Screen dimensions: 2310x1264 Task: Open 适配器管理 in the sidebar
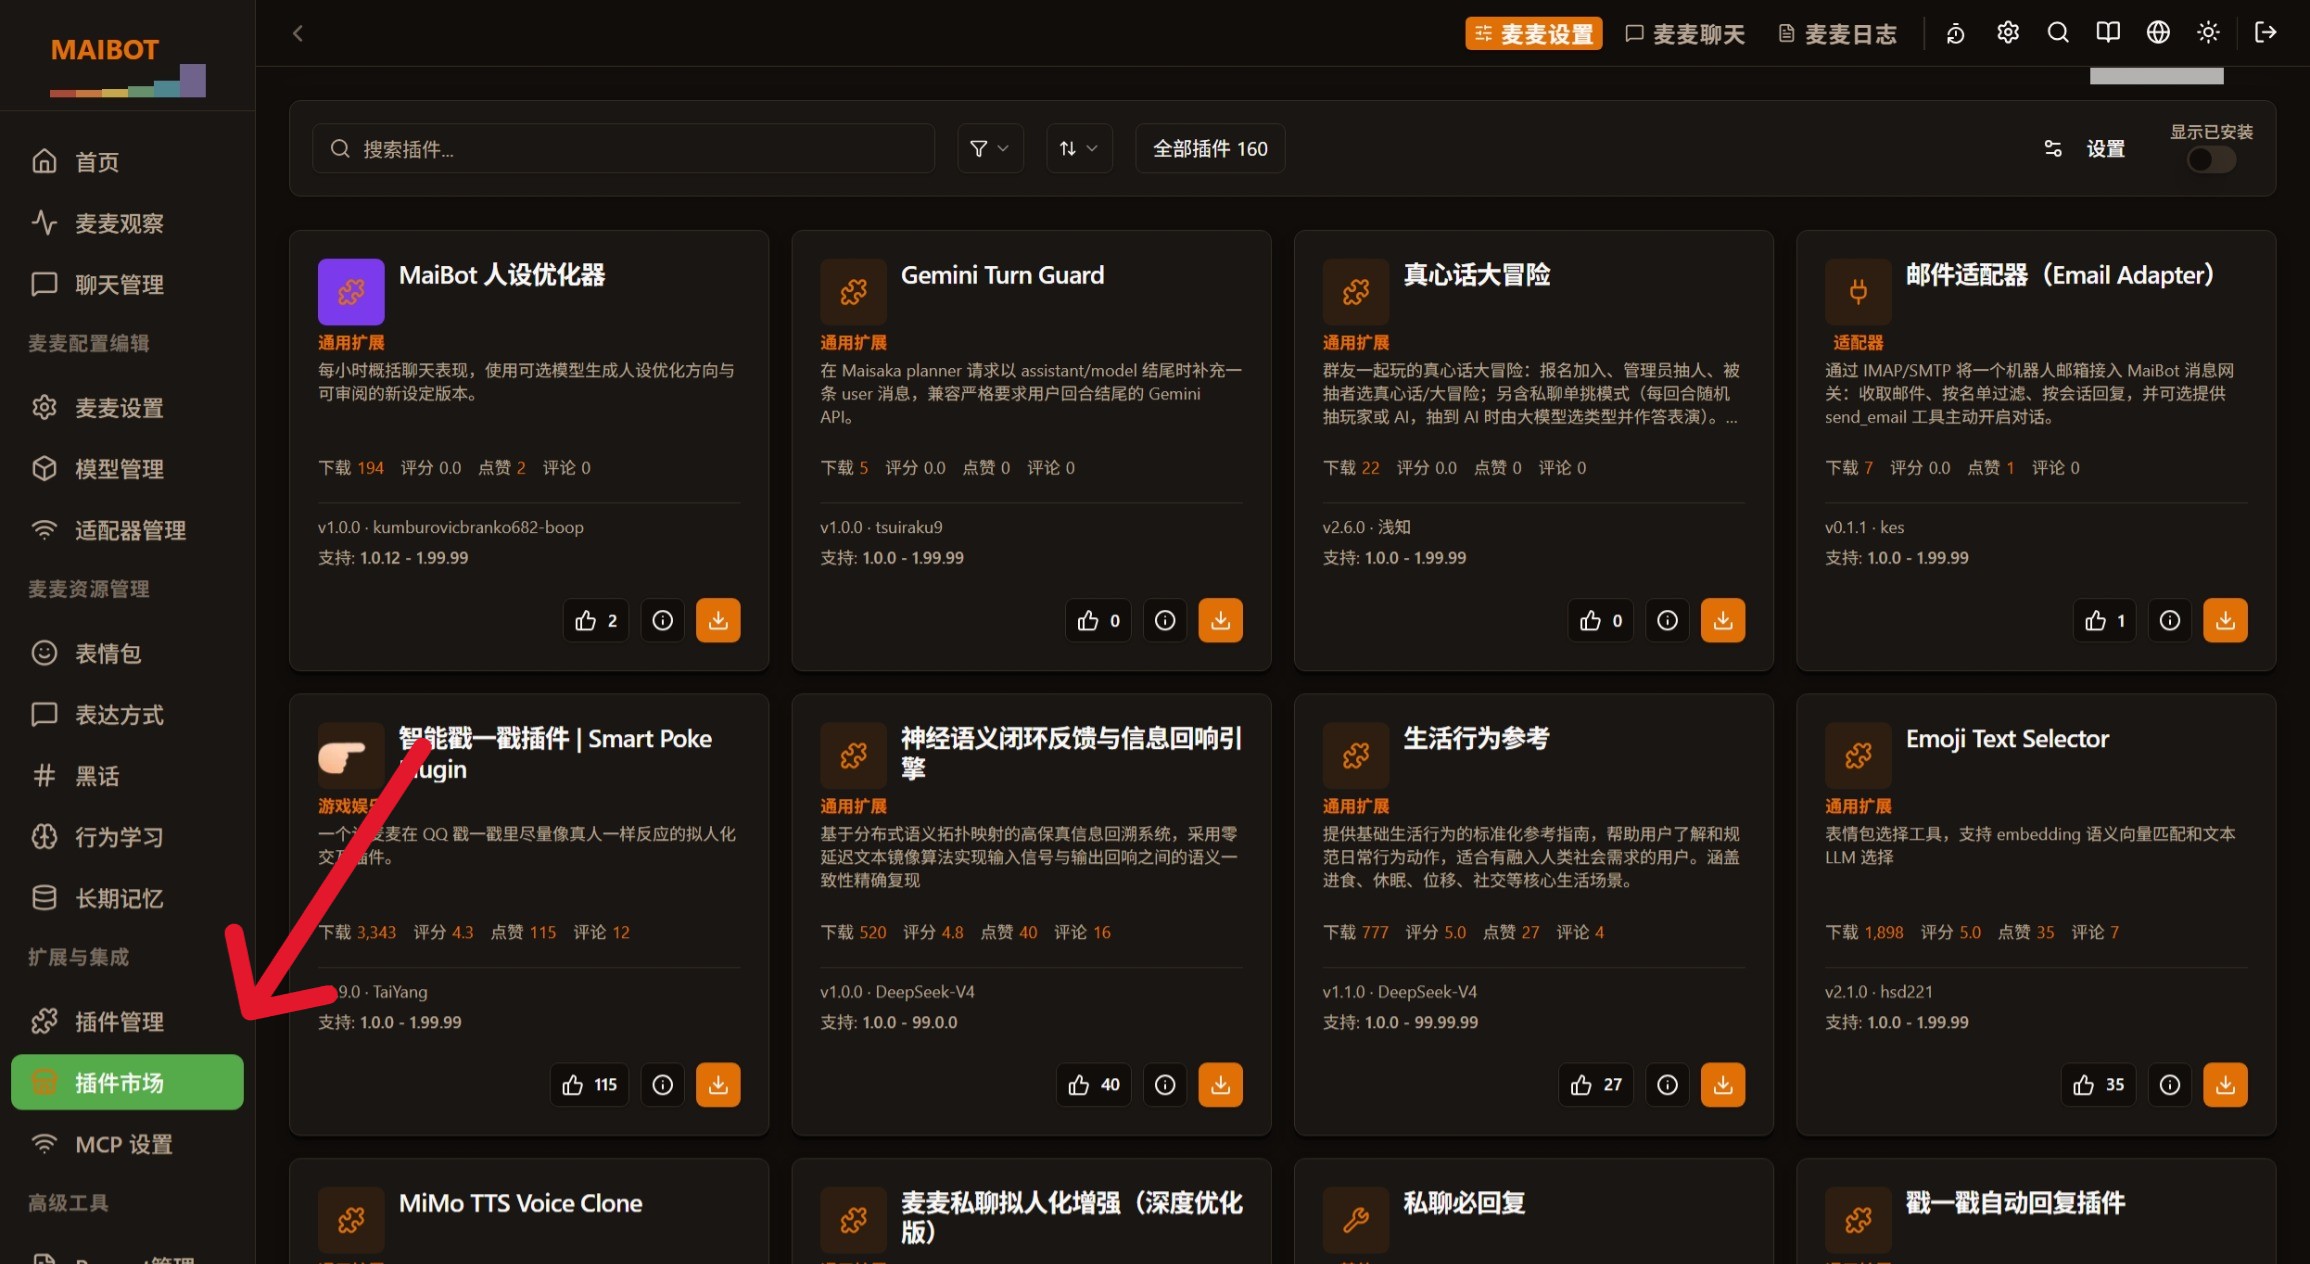[x=127, y=530]
